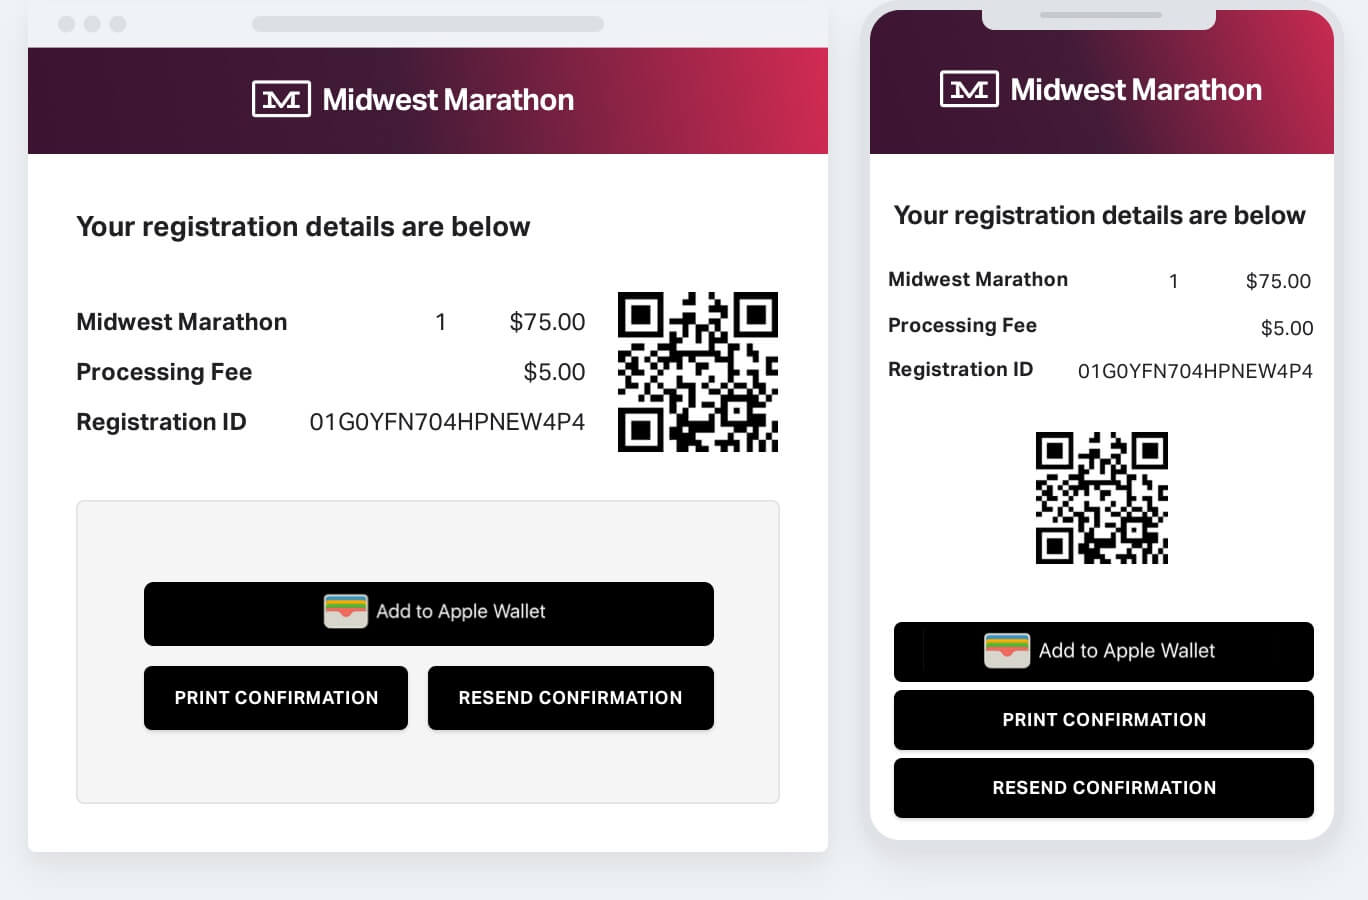Click the Apple Wallet icon on the desktop button
Screen dimensions: 1368x900
click(x=345, y=611)
